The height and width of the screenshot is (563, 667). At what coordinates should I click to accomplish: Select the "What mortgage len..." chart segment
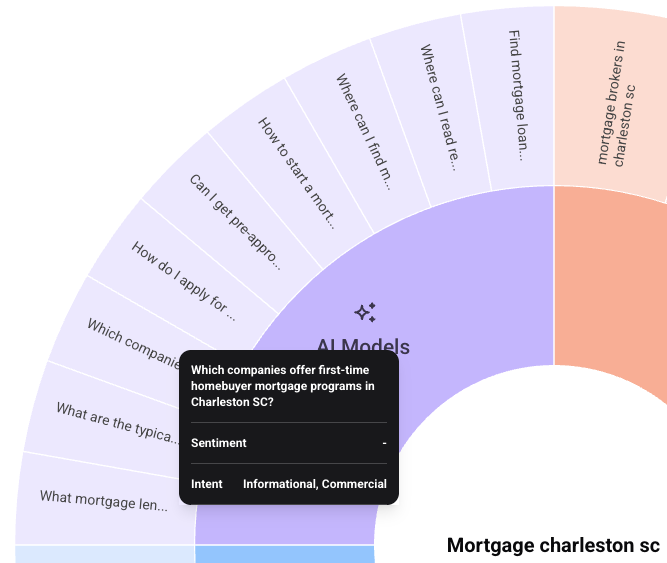(x=104, y=499)
